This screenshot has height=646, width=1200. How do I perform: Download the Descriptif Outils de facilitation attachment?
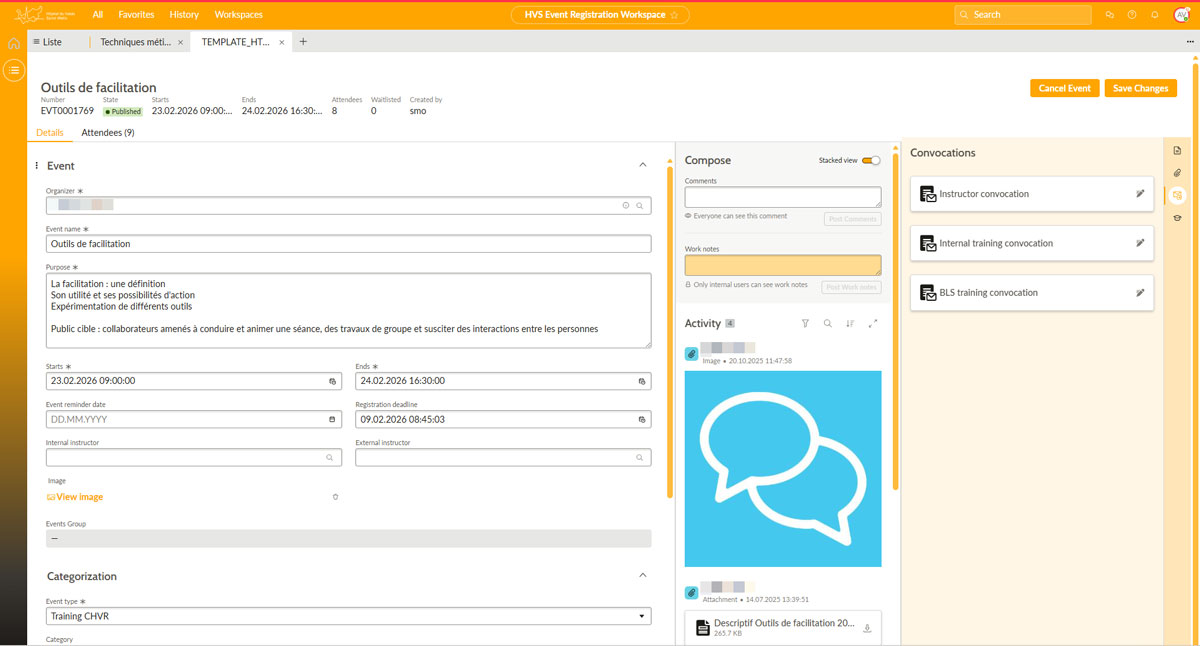pos(867,628)
